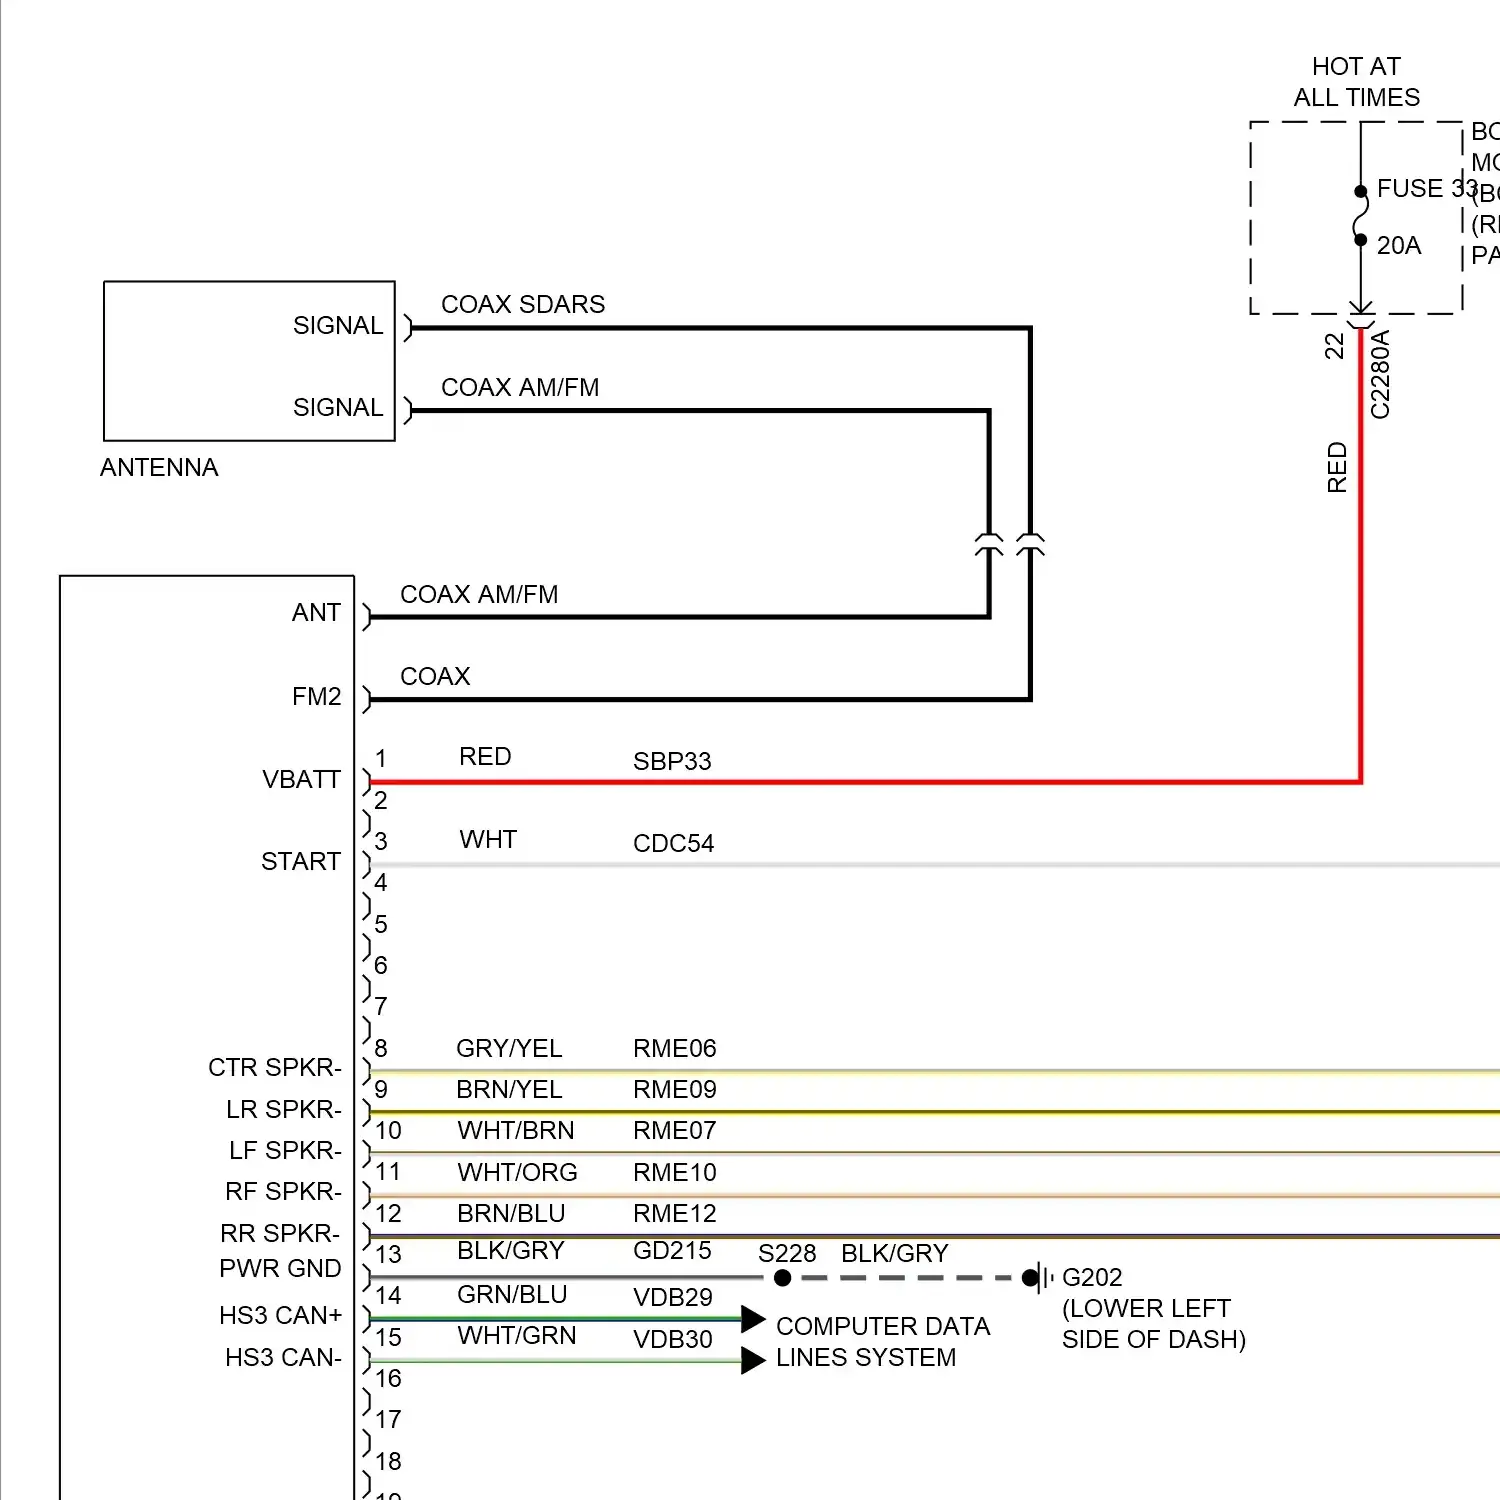Select the RME07 circuit code

(x=675, y=1130)
